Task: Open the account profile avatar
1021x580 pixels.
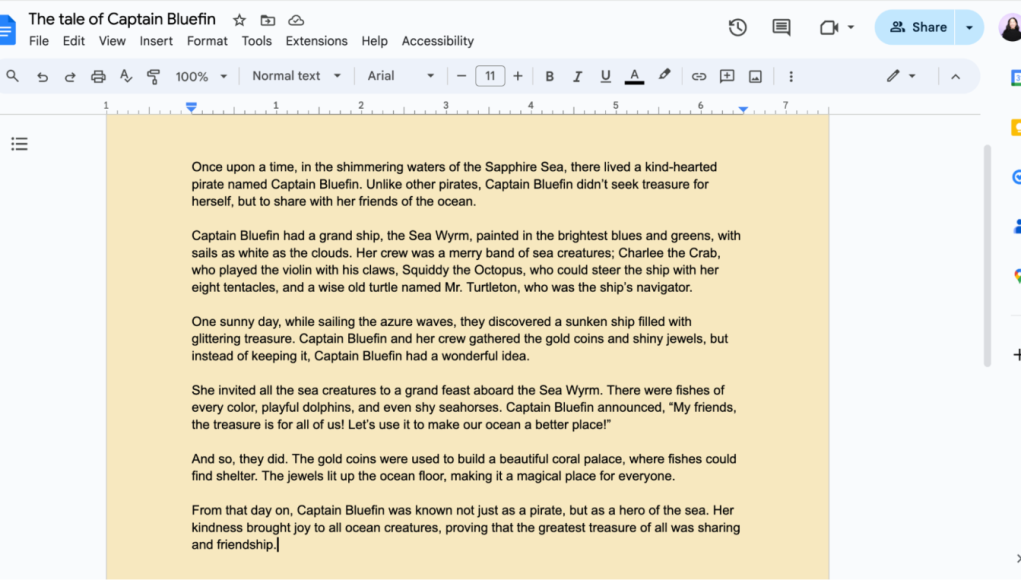Action: coord(1011,27)
